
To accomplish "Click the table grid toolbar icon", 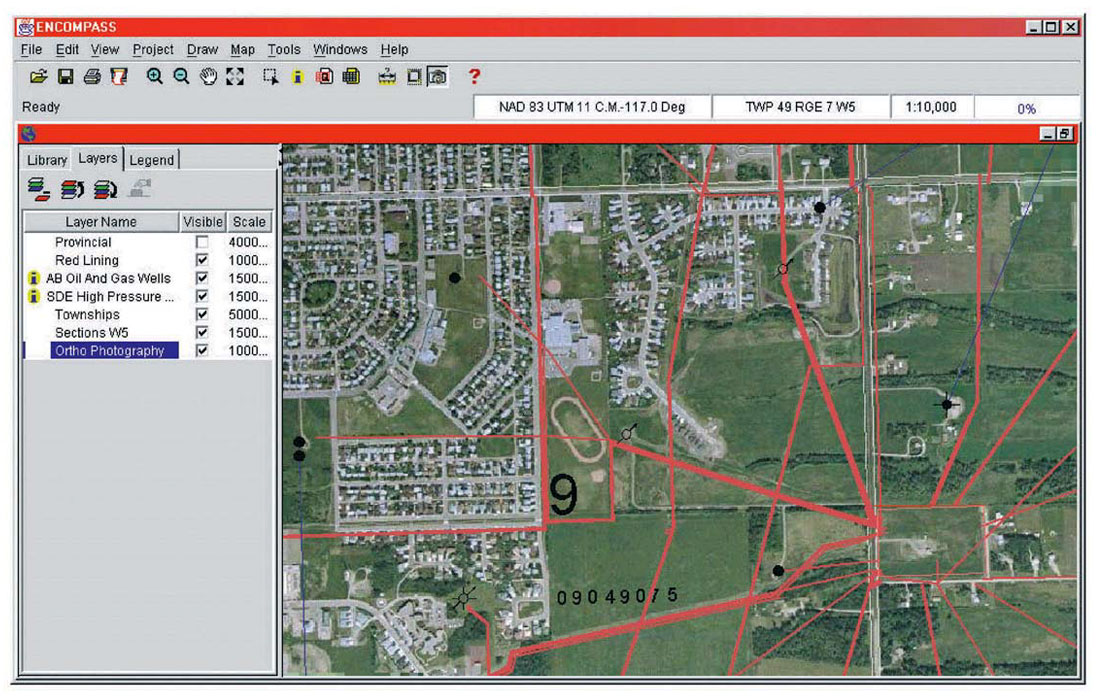I will coord(351,76).
